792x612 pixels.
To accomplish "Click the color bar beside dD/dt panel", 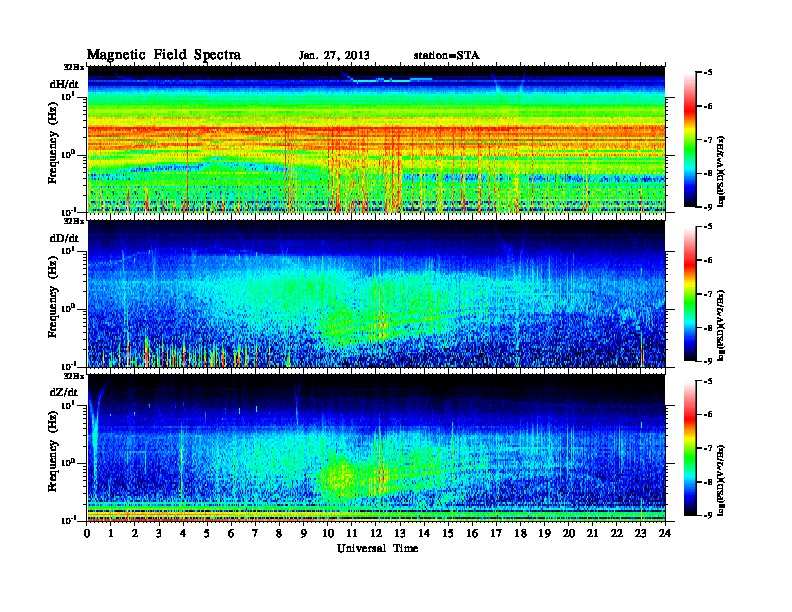I will (x=690, y=294).
